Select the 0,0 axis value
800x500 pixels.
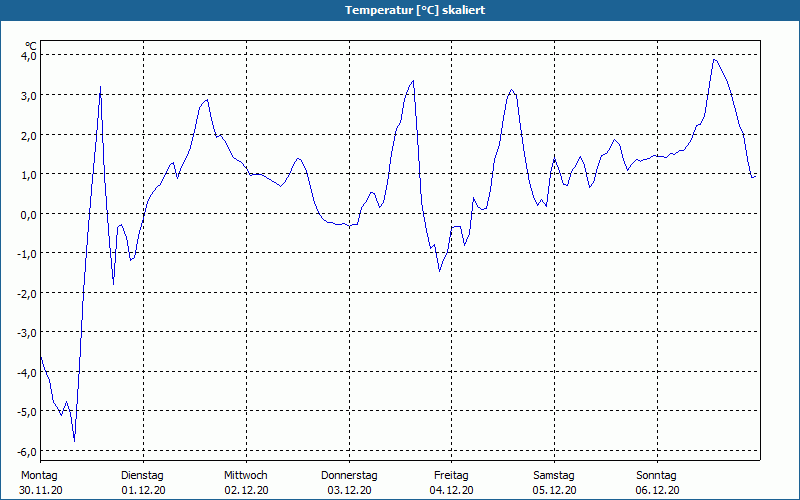29,214
